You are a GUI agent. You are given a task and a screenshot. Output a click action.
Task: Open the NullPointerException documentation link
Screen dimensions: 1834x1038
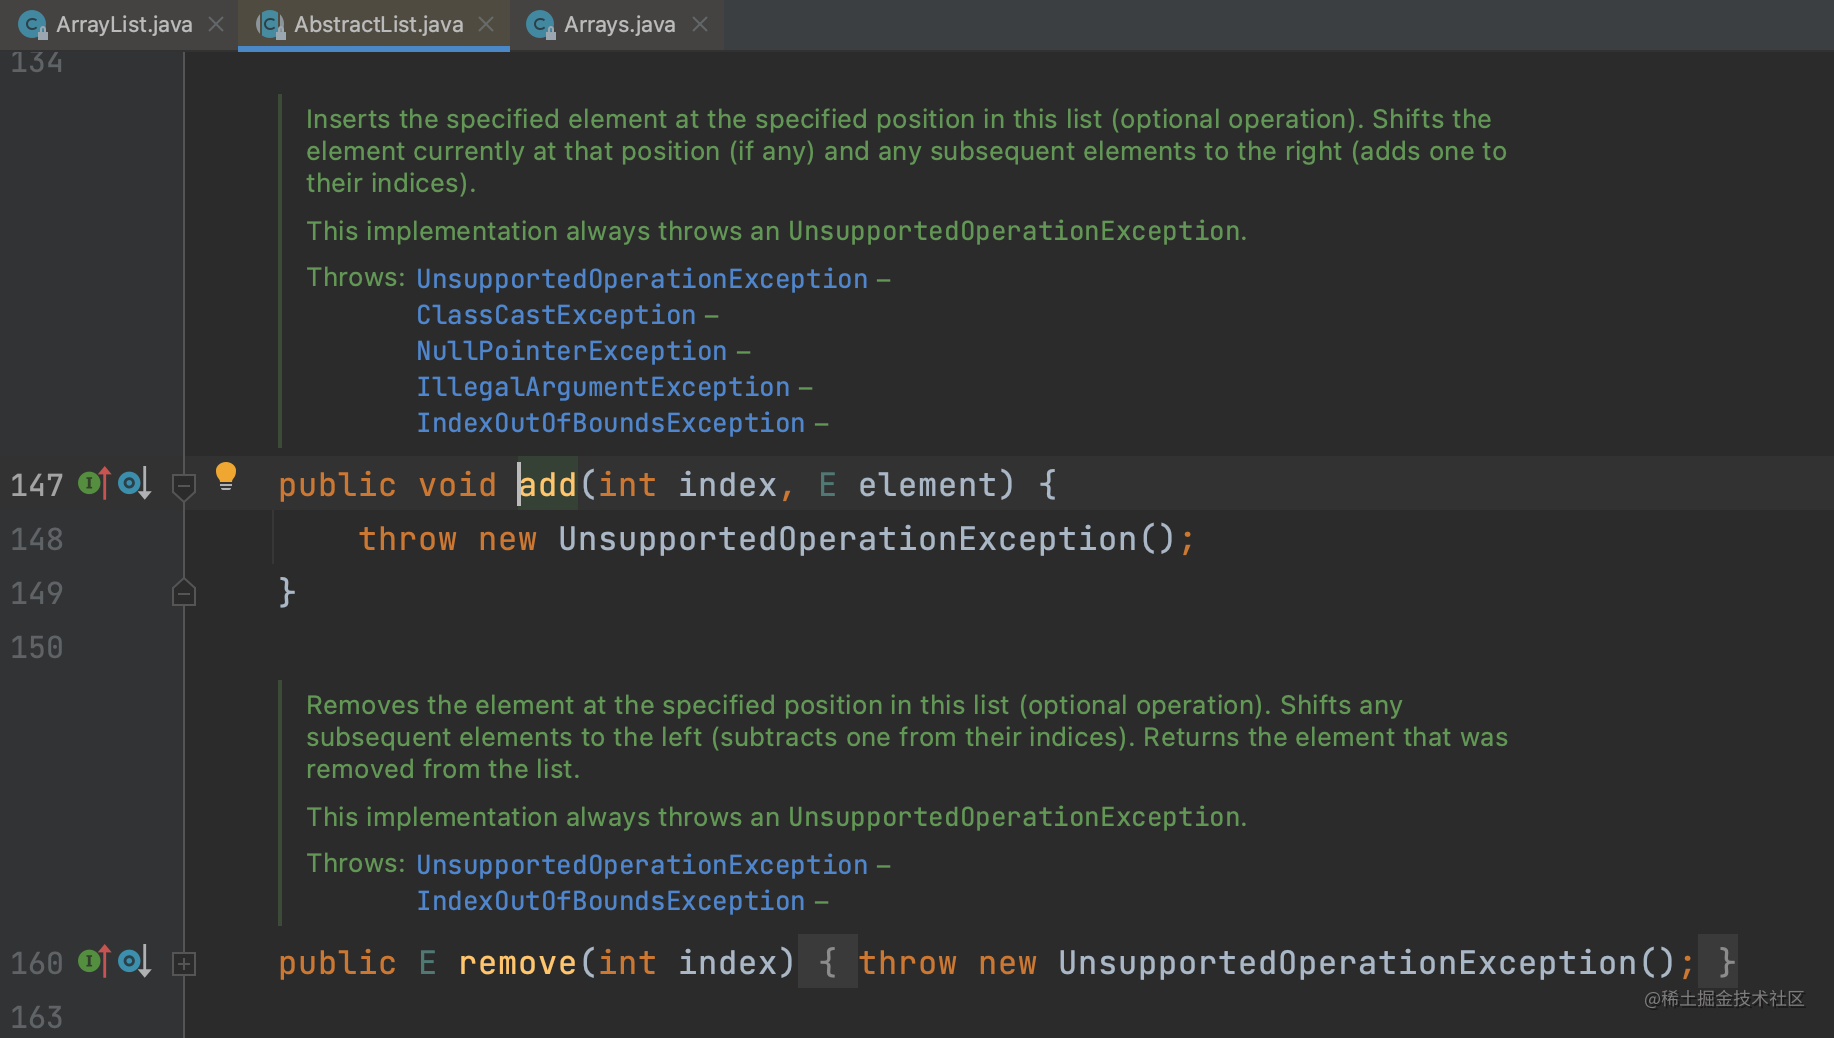(571, 350)
